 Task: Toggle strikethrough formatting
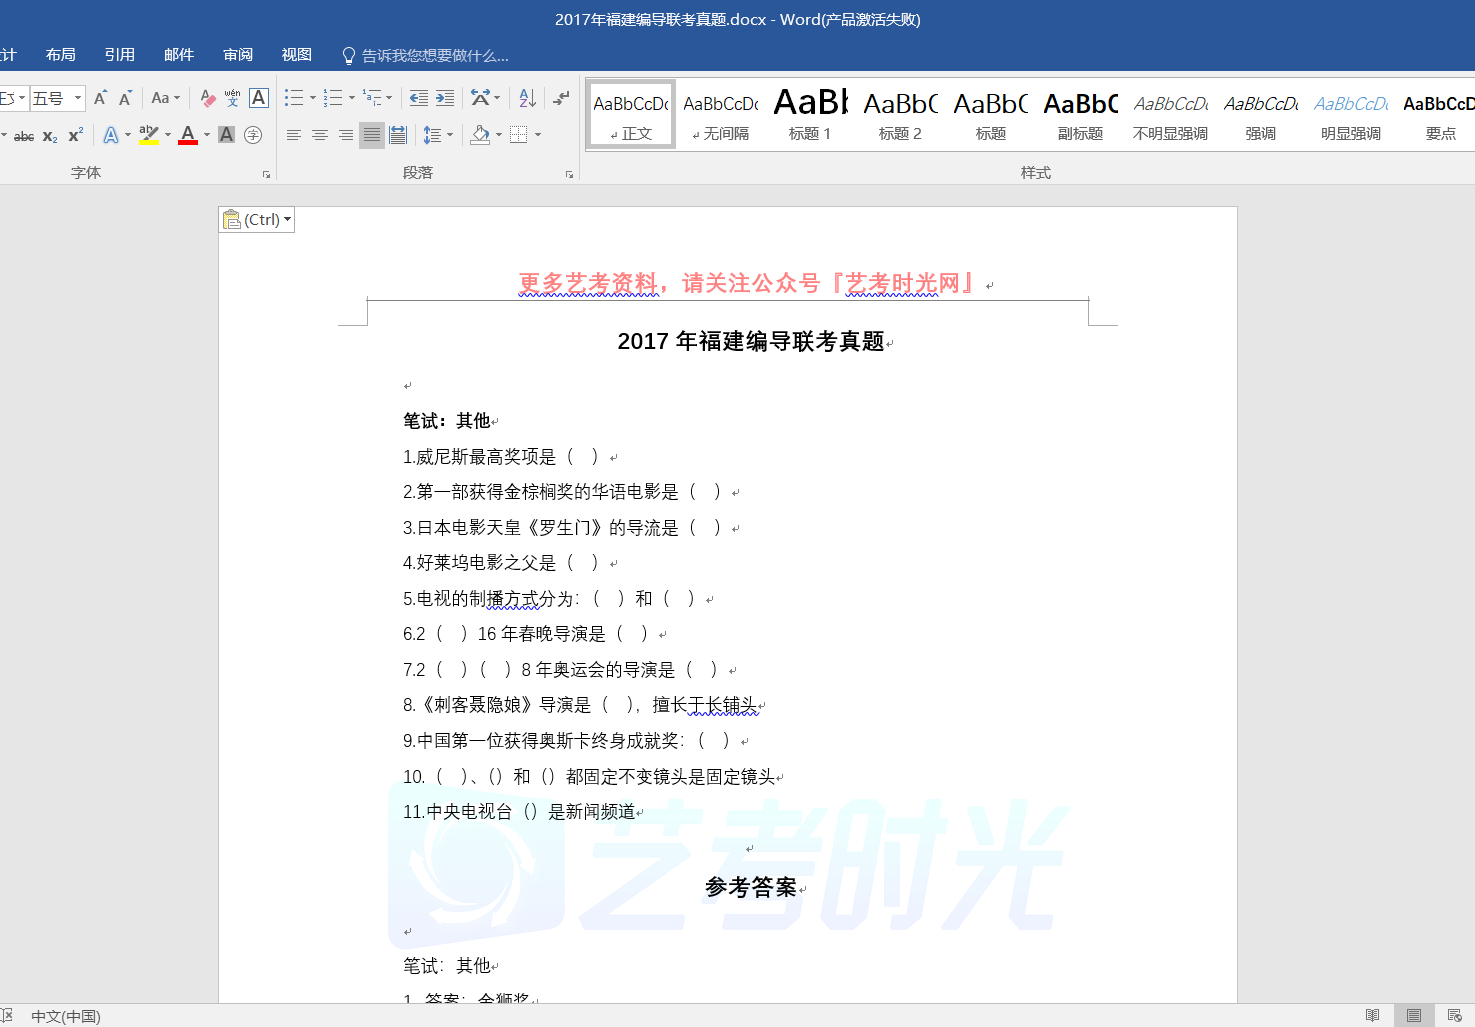24,136
